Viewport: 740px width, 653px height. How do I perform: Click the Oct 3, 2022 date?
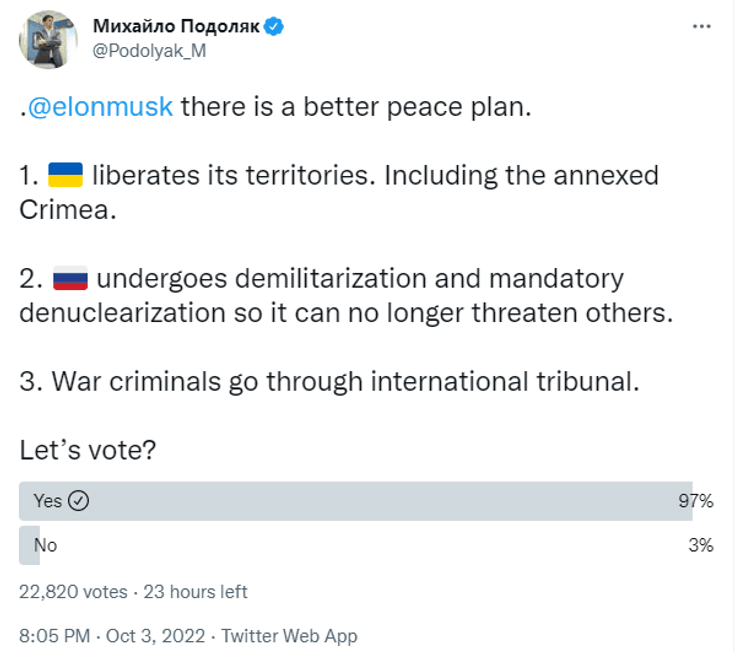point(155,635)
